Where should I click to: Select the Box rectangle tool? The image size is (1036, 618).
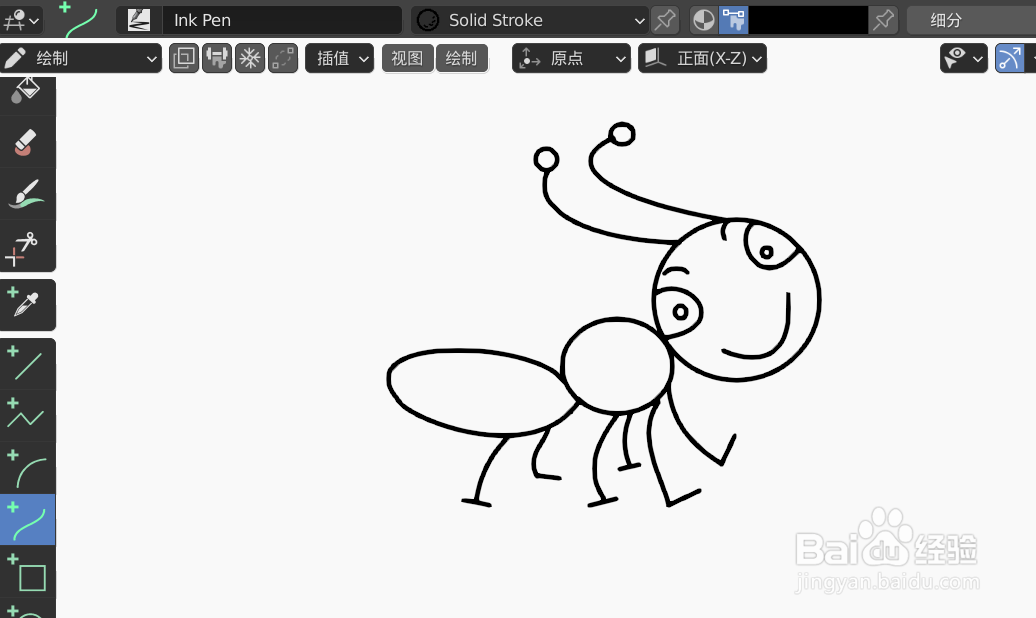[27, 572]
